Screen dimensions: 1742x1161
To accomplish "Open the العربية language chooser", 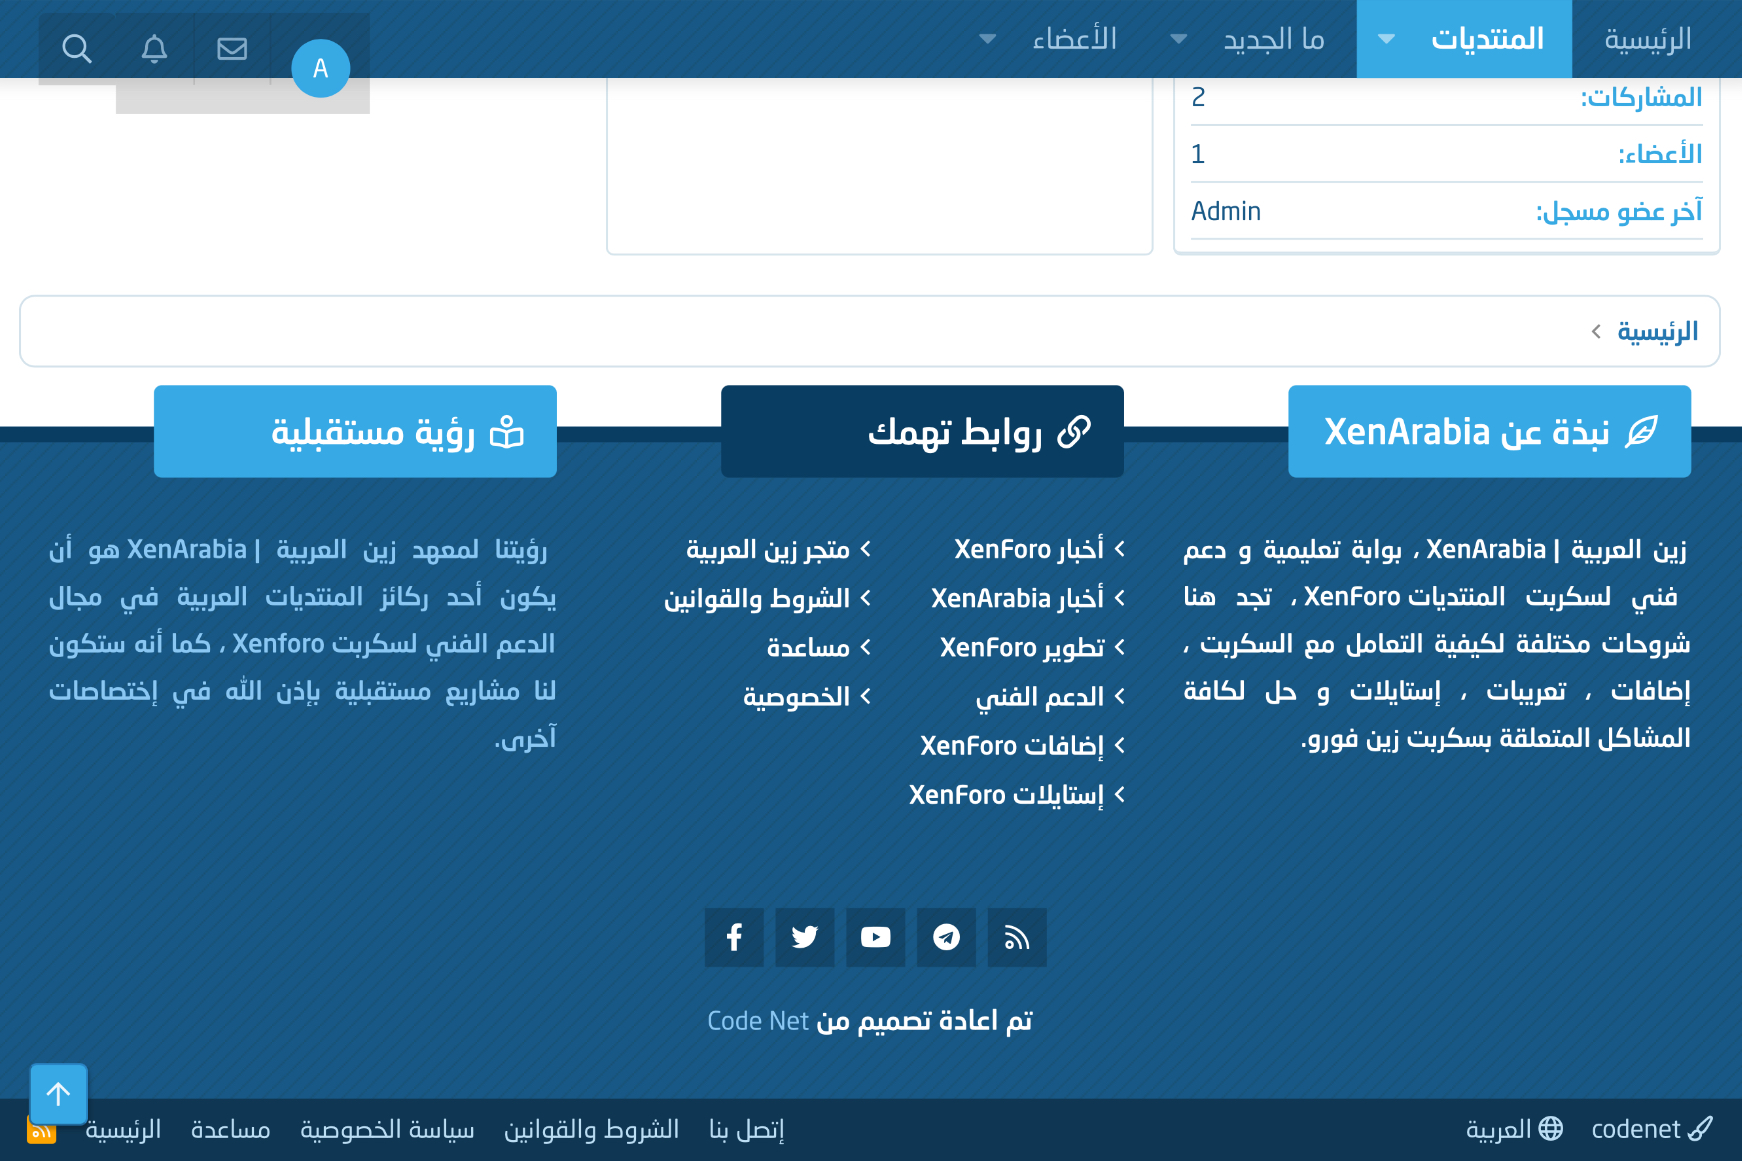I will [1513, 1129].
